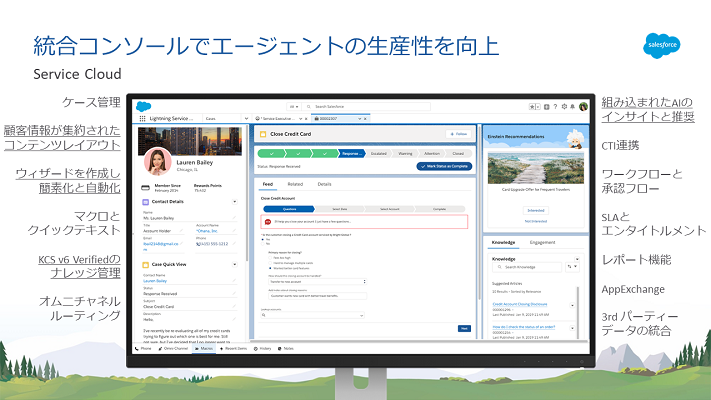Click the Contact Details purple icon

pos(146,202)
